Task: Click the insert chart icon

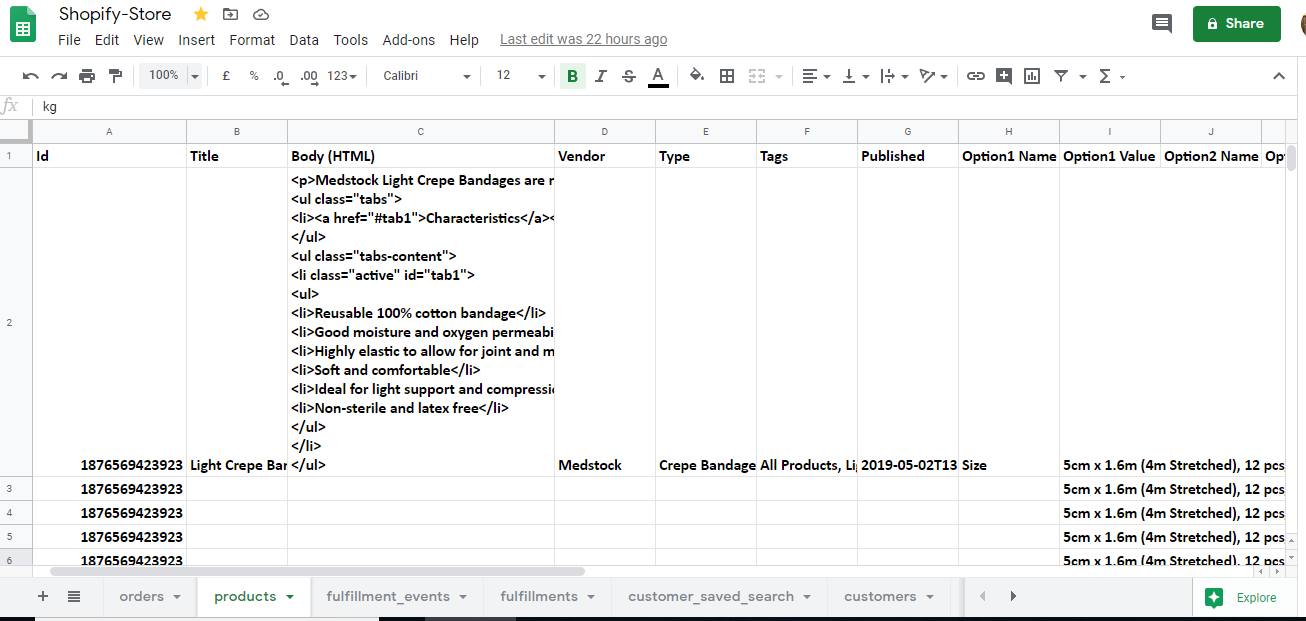Action: point(1032,76)
